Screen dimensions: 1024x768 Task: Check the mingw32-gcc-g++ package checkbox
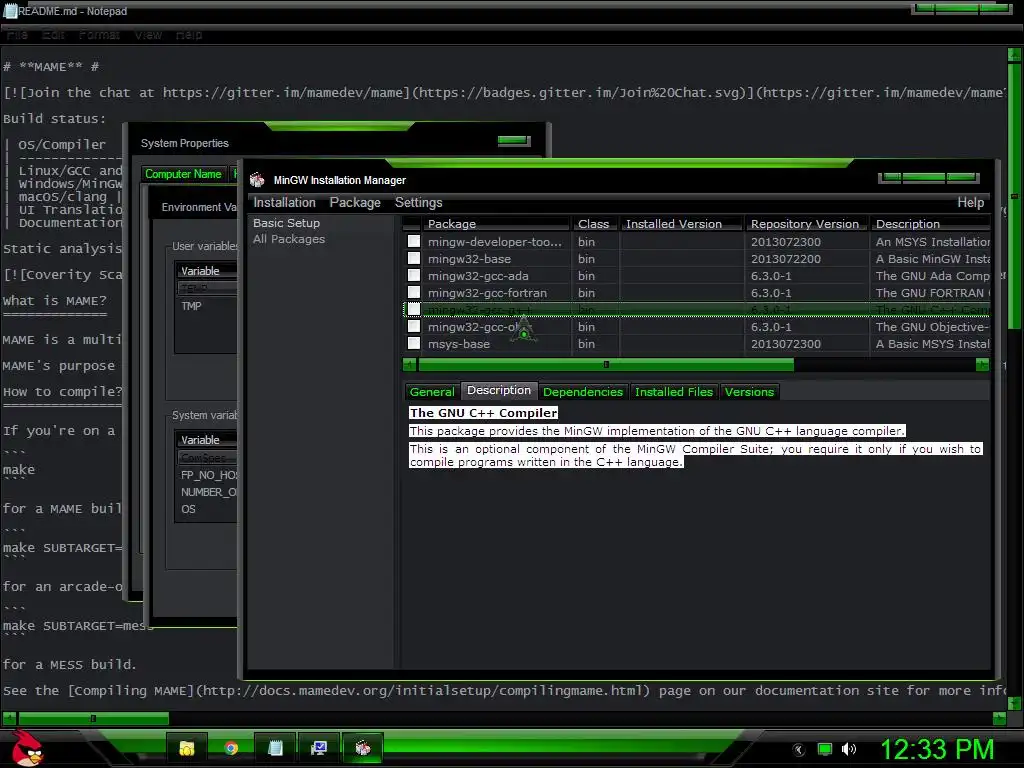tap(414, 309)
